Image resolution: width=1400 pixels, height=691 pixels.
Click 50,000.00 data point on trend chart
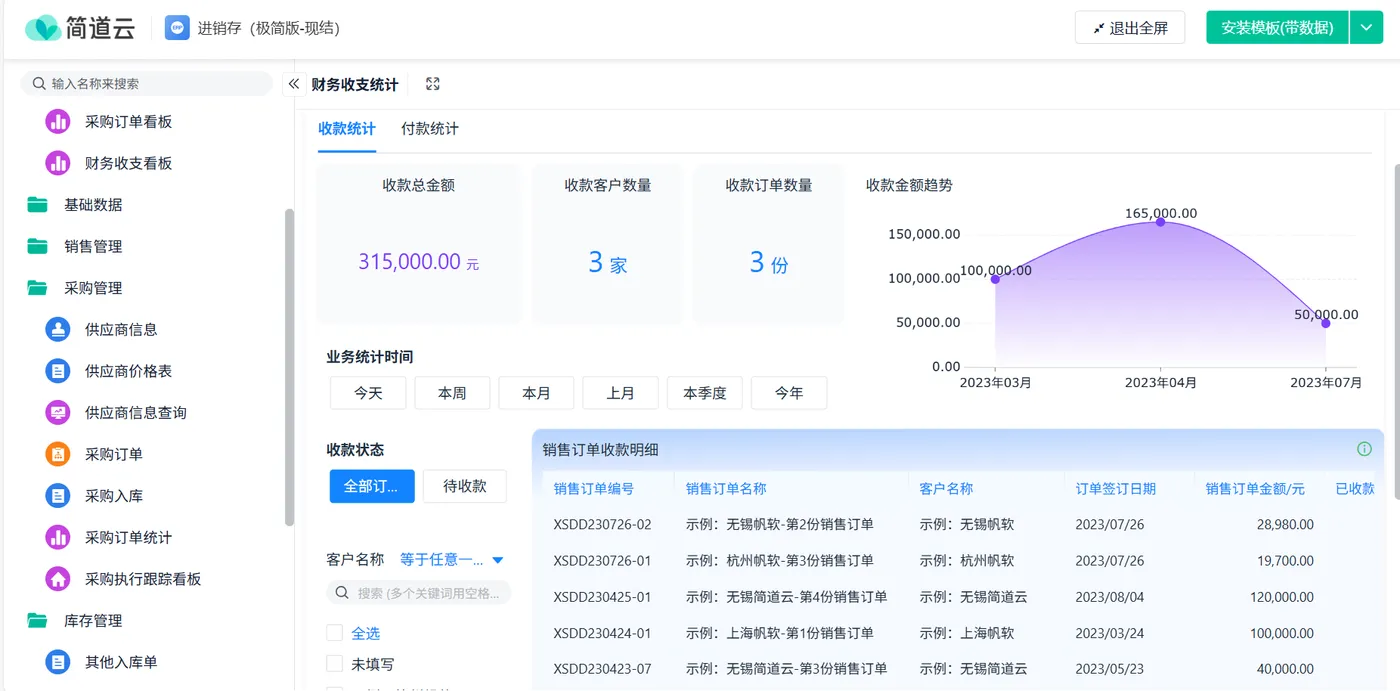pos(1326,323)
